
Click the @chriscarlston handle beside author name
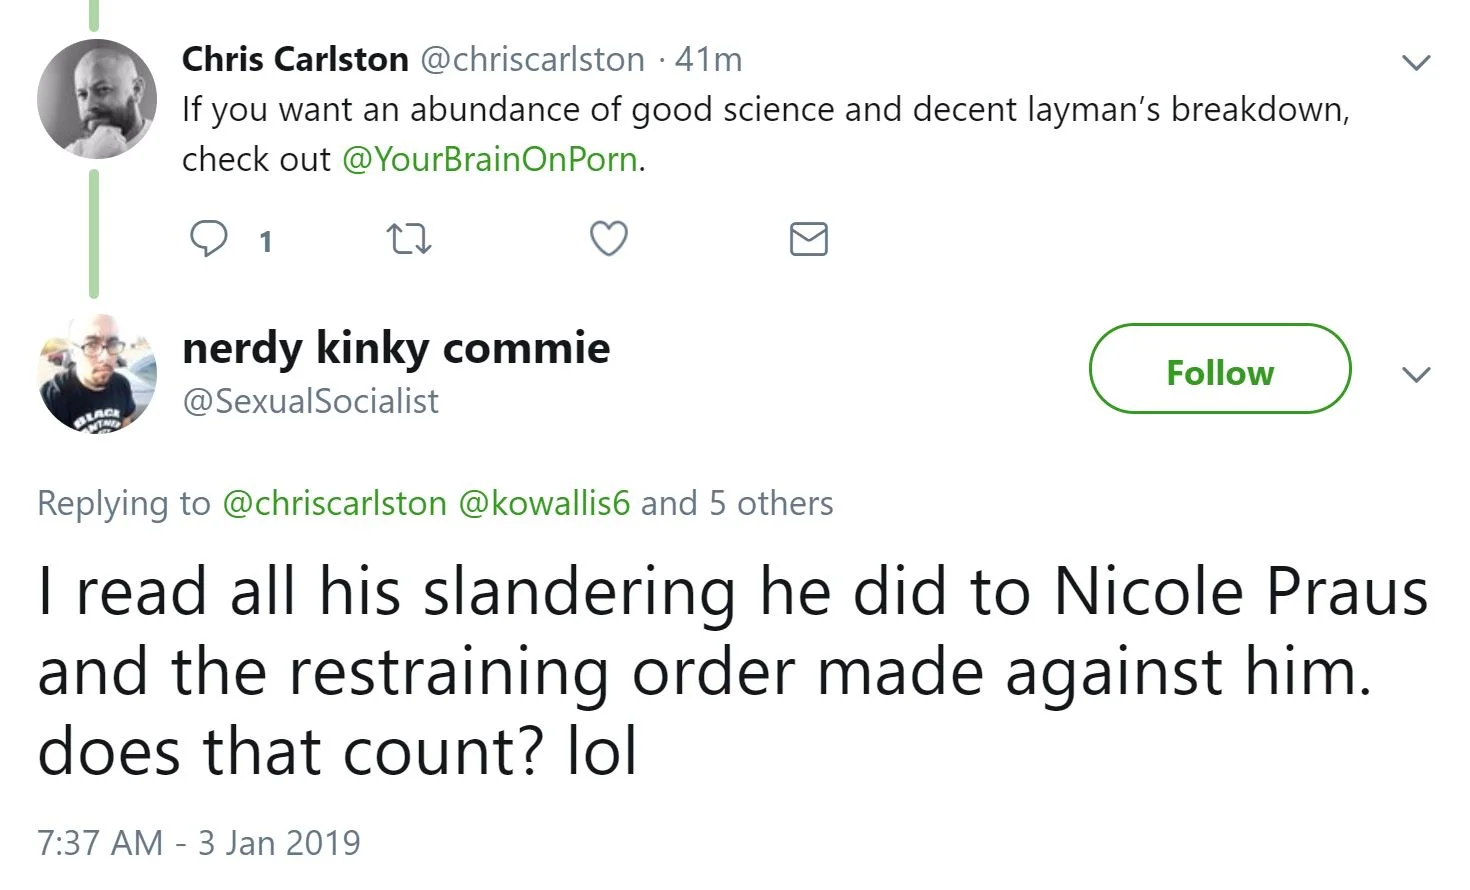click(532, 60)
